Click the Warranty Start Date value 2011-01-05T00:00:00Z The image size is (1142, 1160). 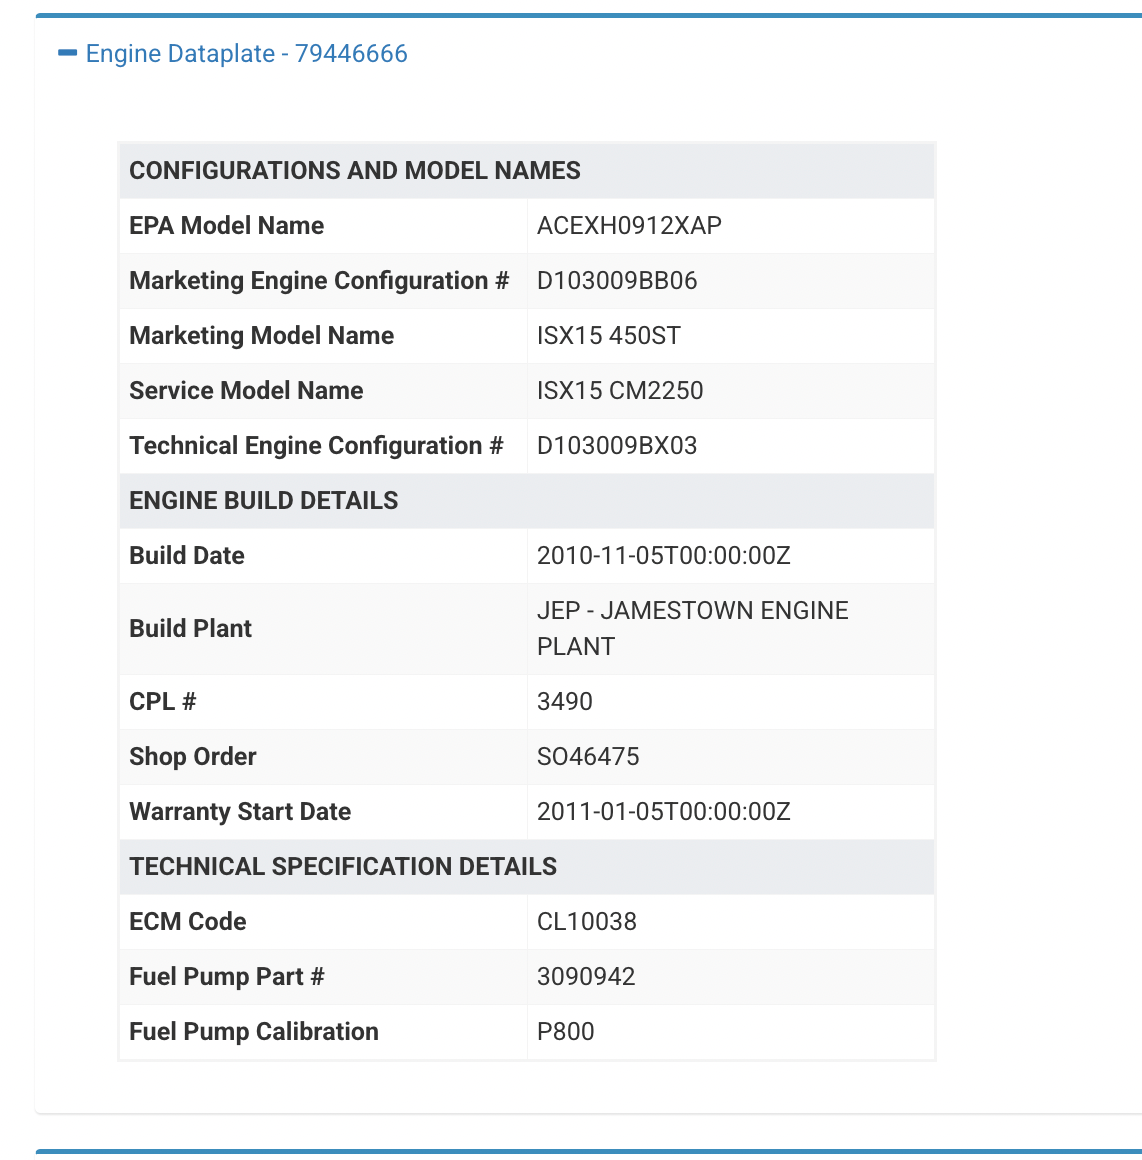click(663, 812)
